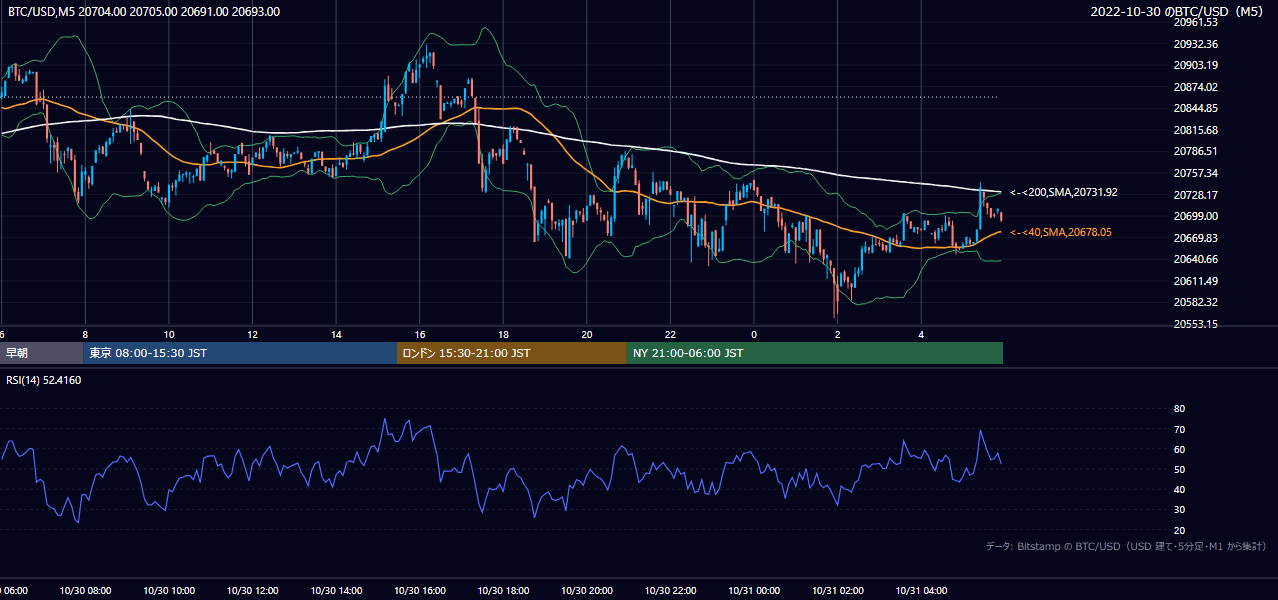The width and height of the screenshot is (1278, 600).
Task: Click the 10/30 14:00 time axis label
Action: [x=336, y=591]
